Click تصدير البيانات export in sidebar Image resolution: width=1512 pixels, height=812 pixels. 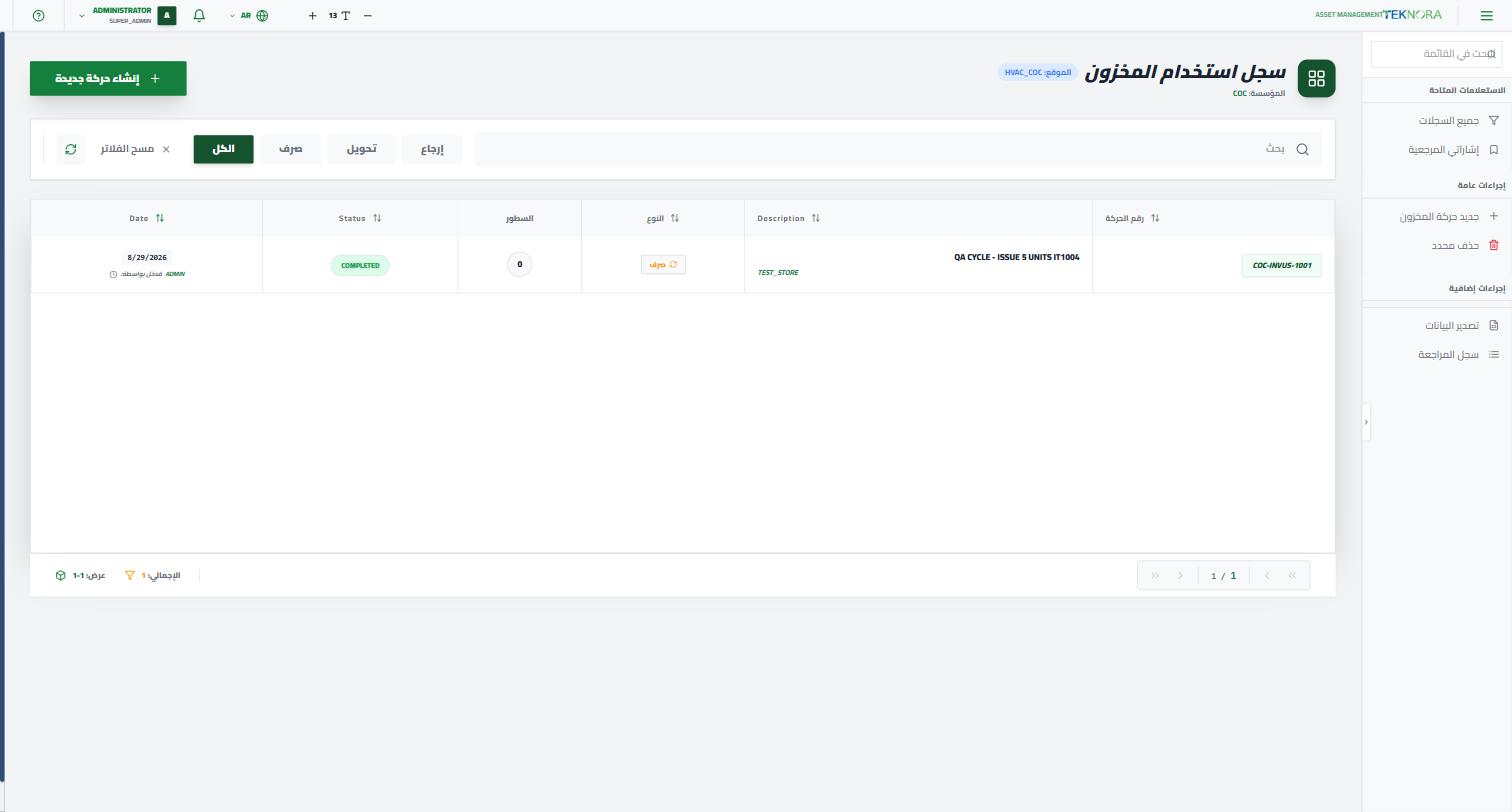1462,325
